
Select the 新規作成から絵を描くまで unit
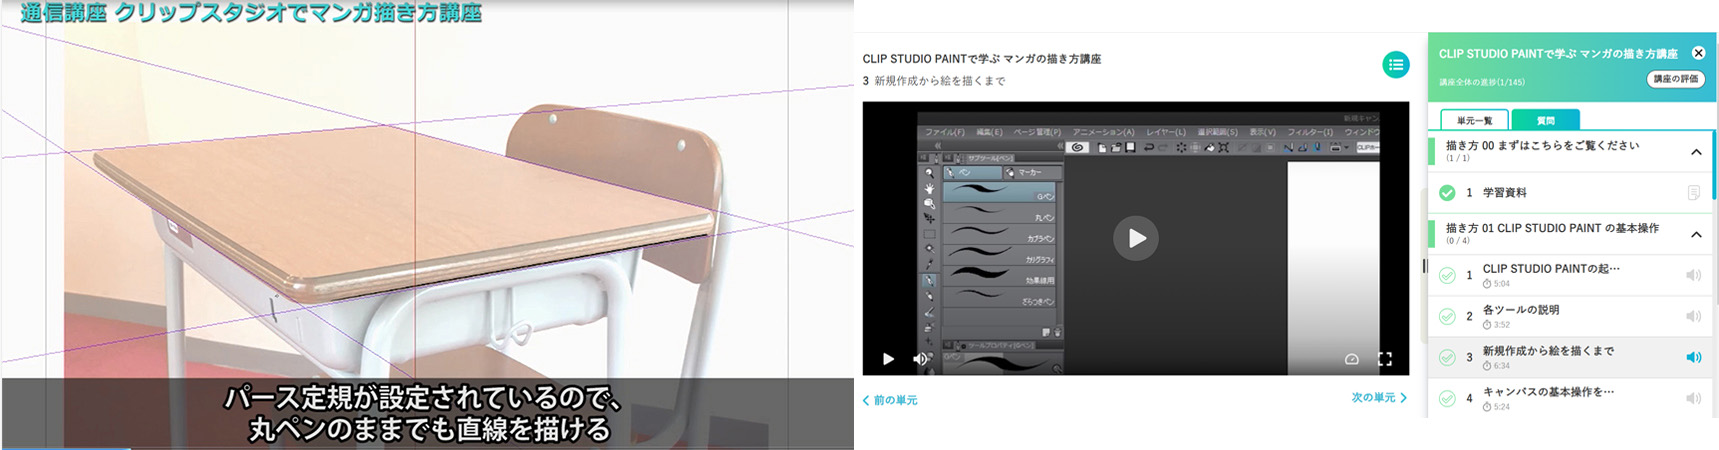point(1571,357)
